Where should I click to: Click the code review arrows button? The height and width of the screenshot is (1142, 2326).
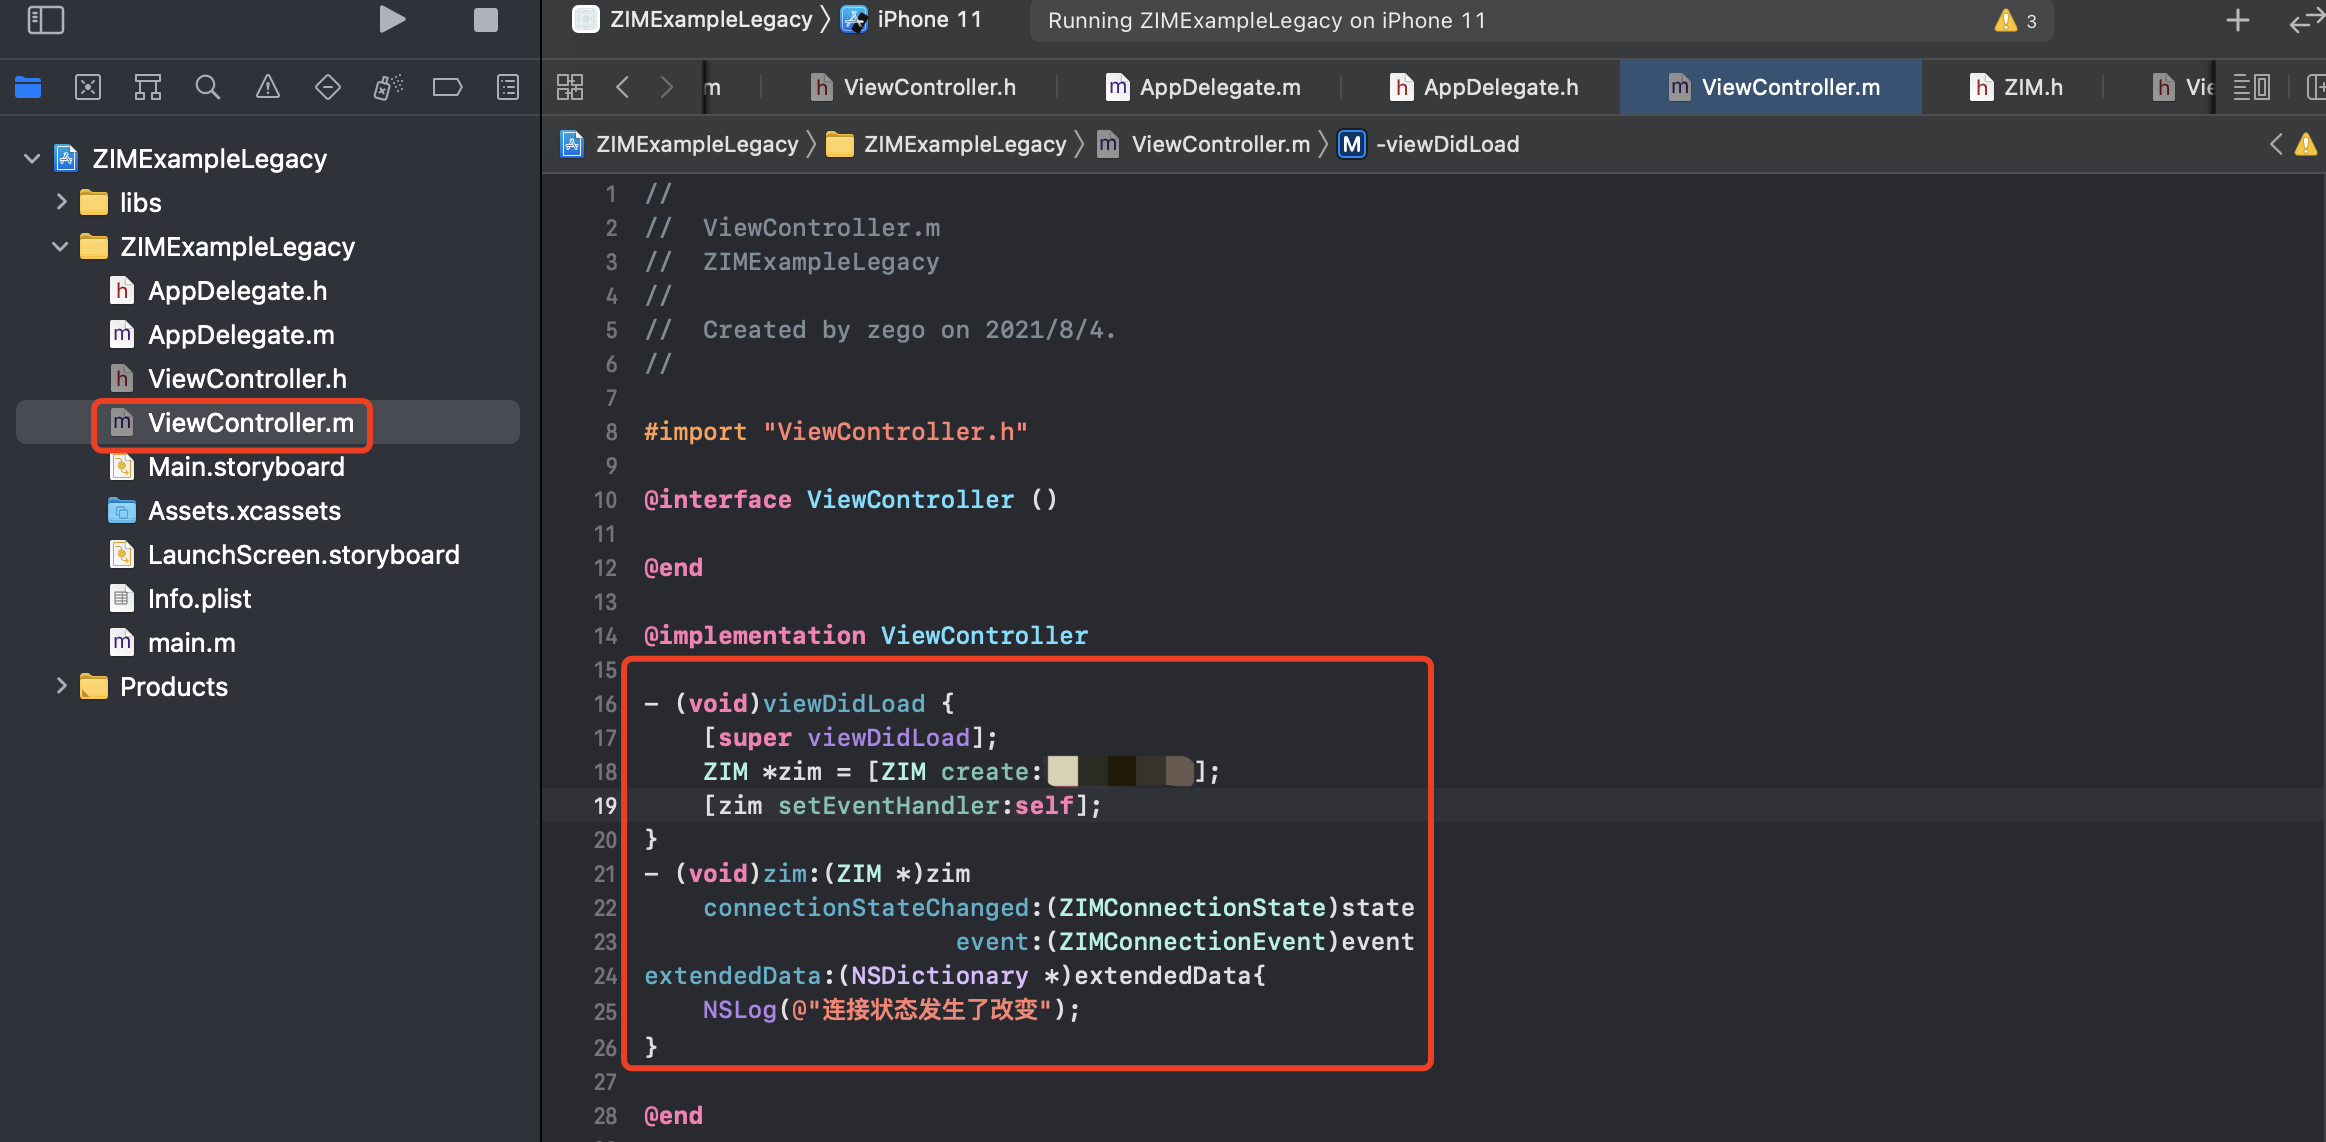coord(2307,20)
